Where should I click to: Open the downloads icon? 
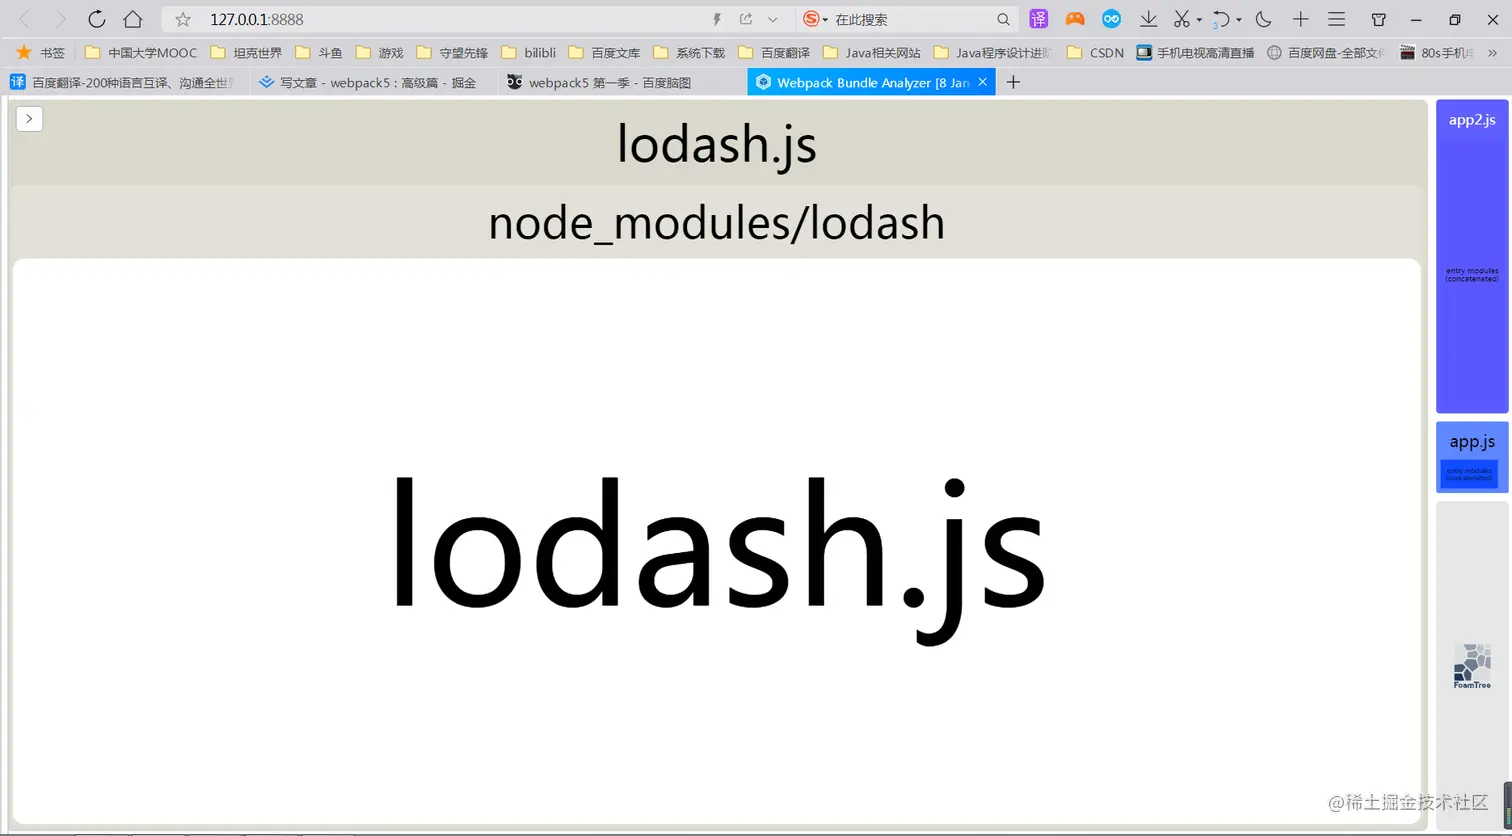1149,19
